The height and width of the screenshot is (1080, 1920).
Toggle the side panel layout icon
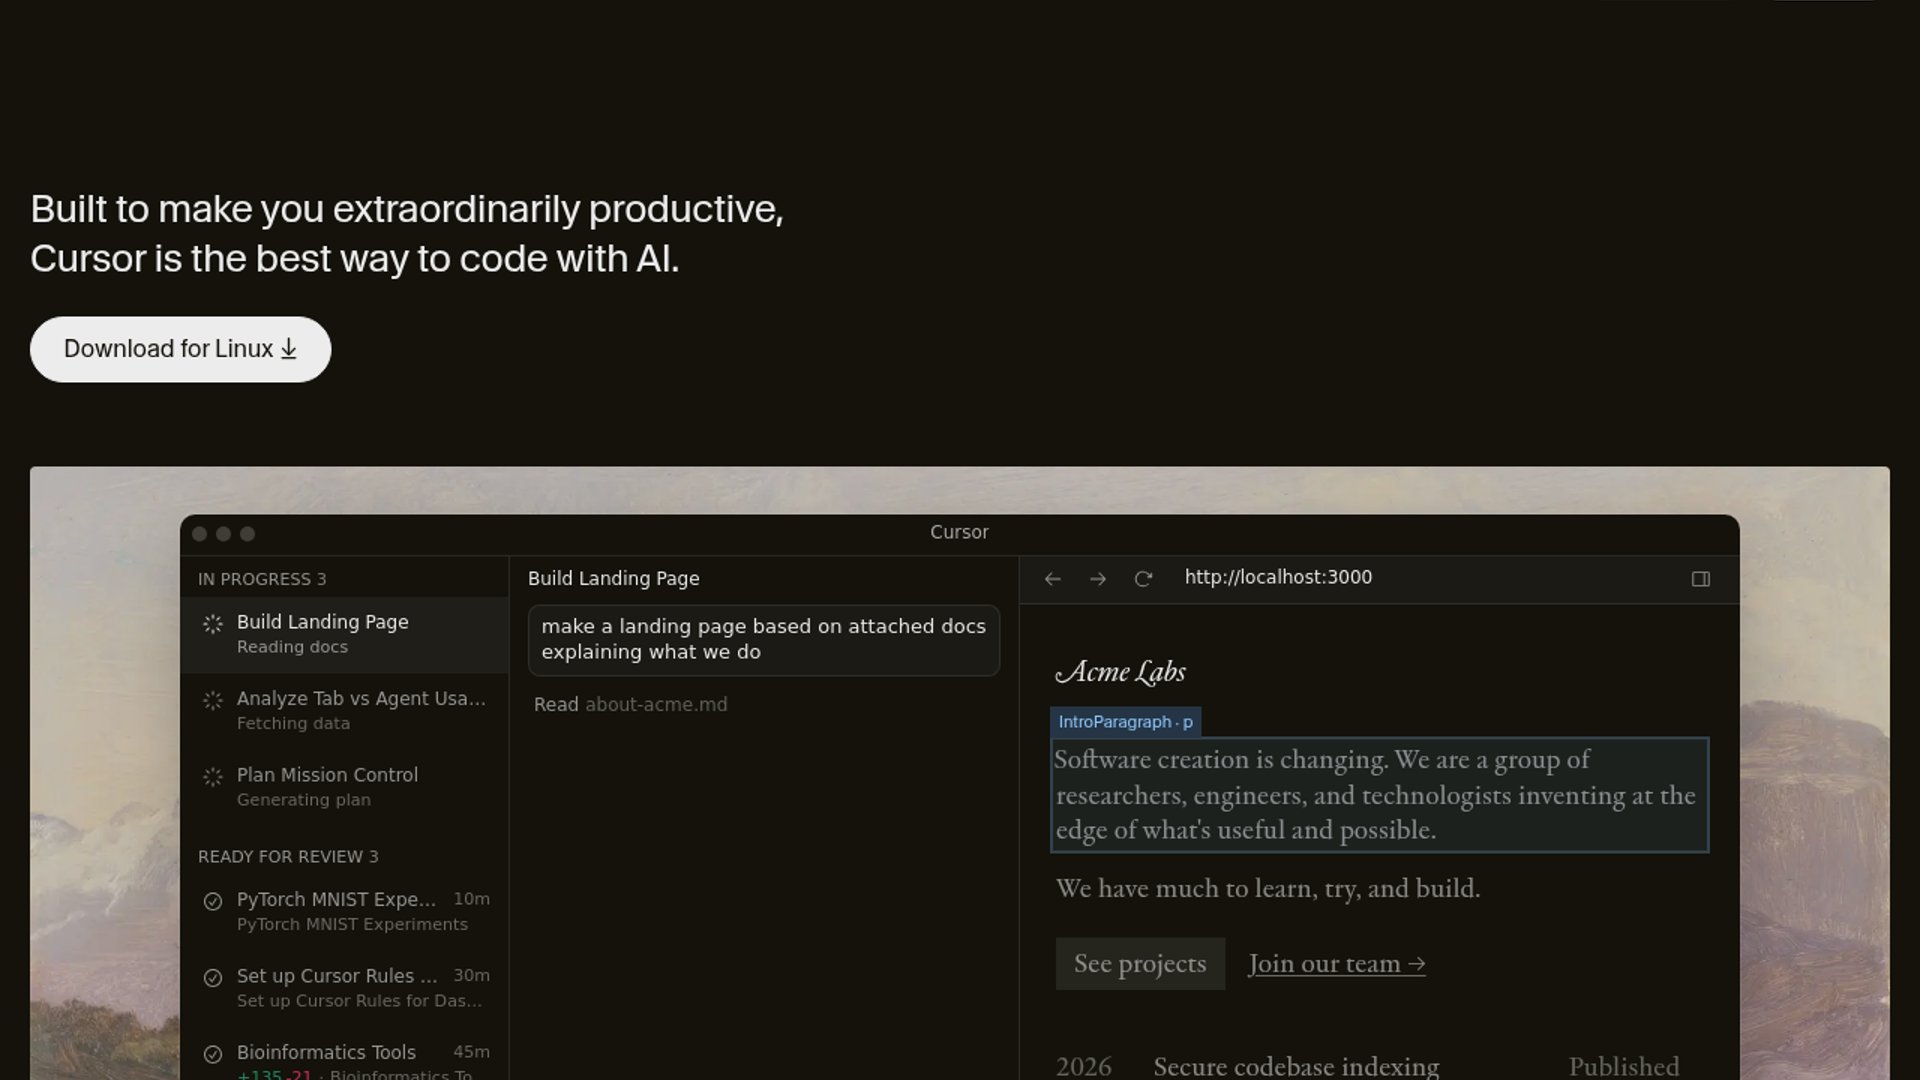point(1700,579)
